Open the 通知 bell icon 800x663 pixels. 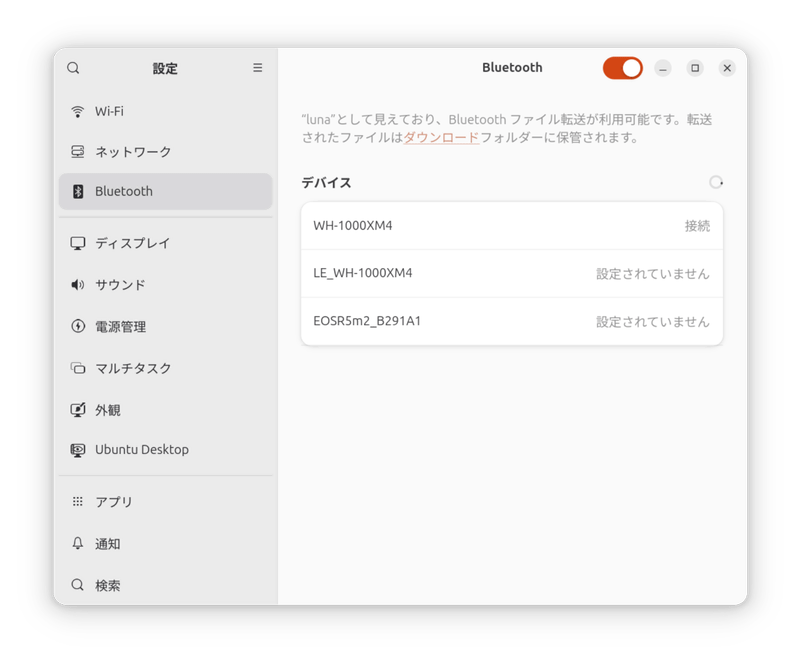pos(77,543)
